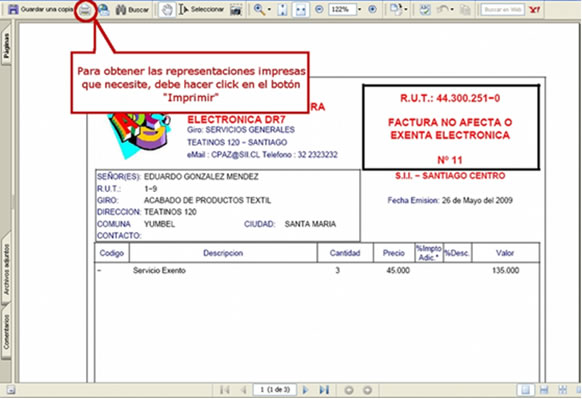The width and height of the screenshot is (582, 399).
Task: Click the text 'S.I.I. – SANTIAGO CENTRO'
Action: 450,176
